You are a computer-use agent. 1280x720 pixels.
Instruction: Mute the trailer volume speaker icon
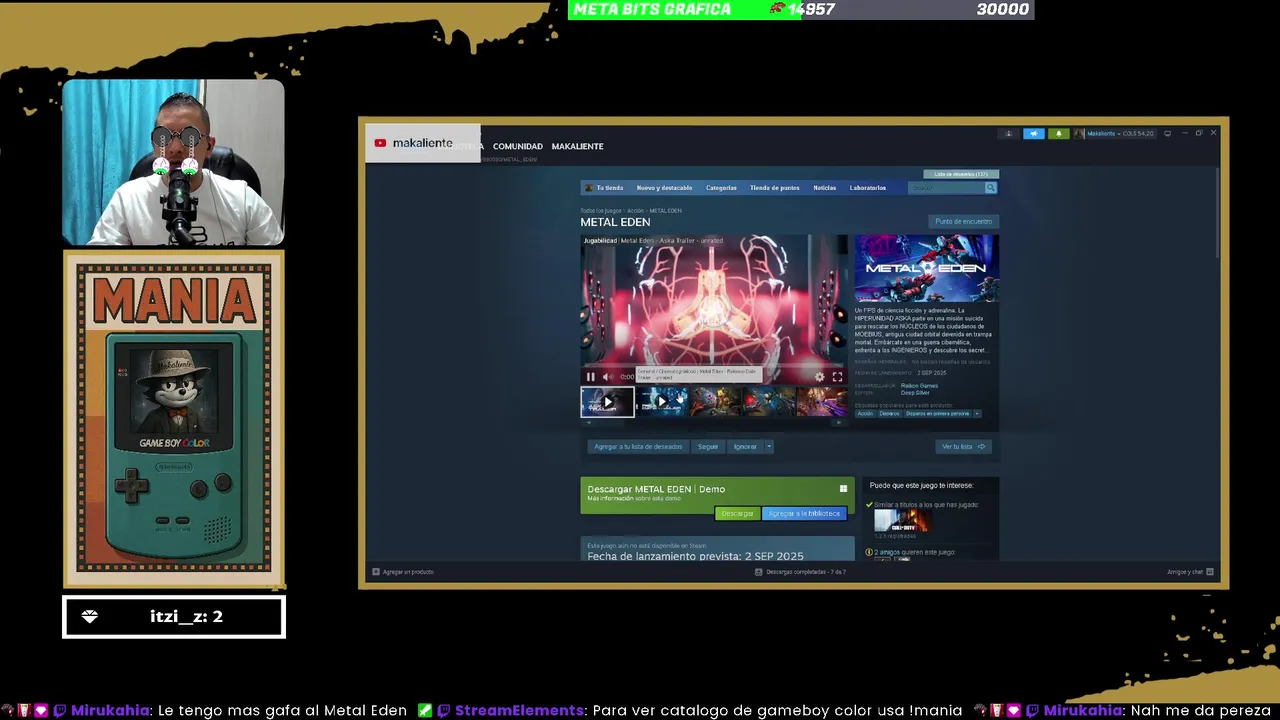[x=607, y=377]
